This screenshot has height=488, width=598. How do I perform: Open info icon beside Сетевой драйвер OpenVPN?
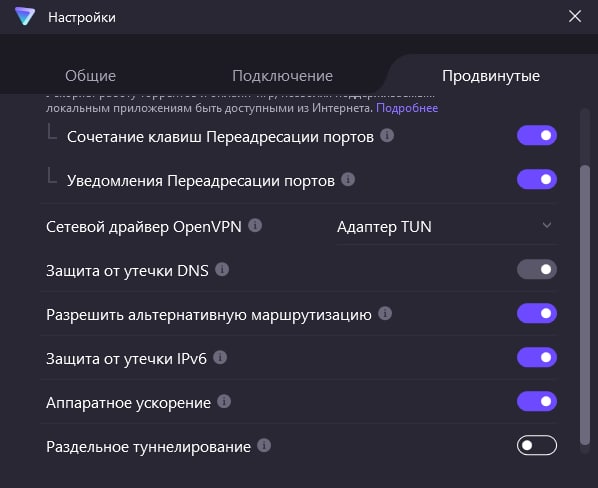[x=255, y=225]
